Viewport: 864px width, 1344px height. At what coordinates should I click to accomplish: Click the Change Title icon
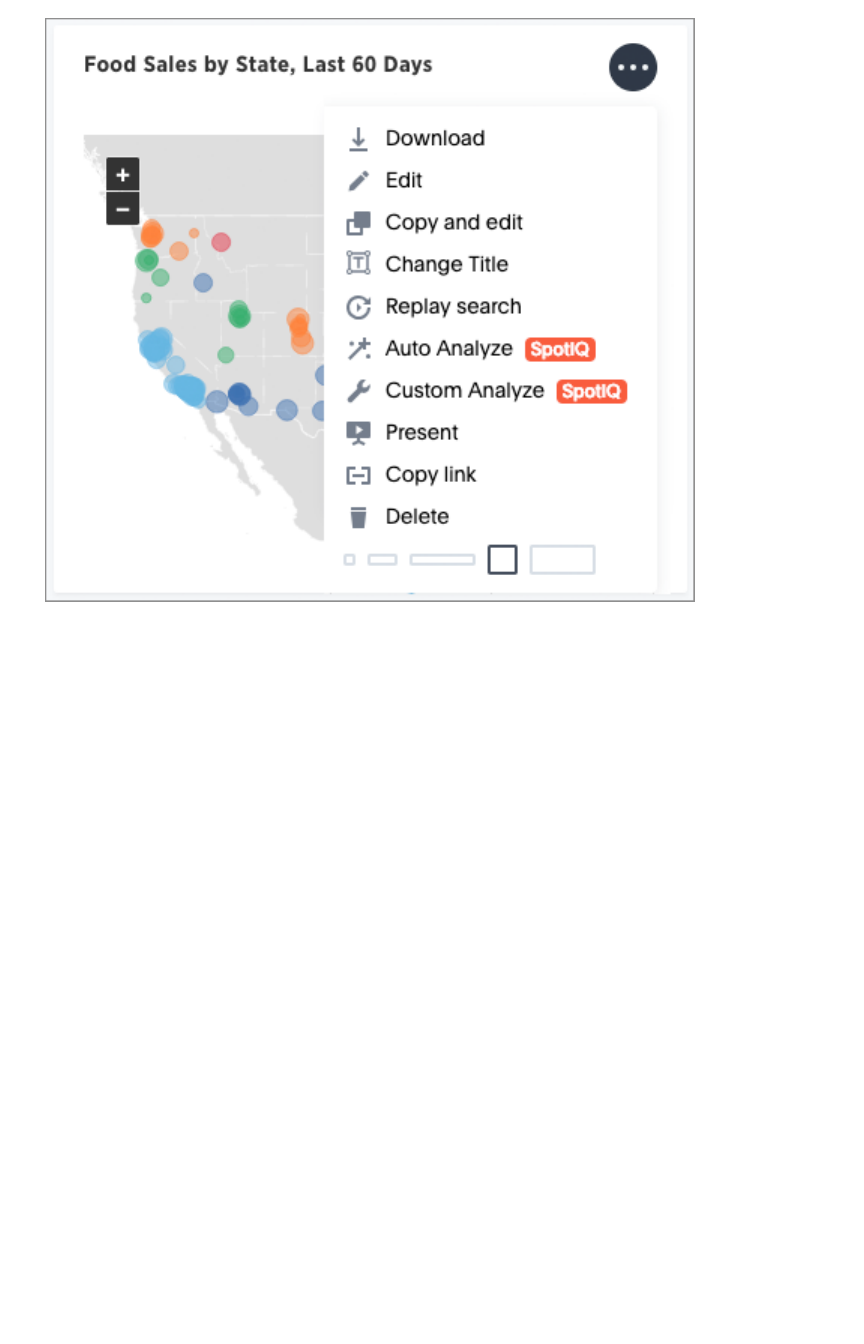358,265
